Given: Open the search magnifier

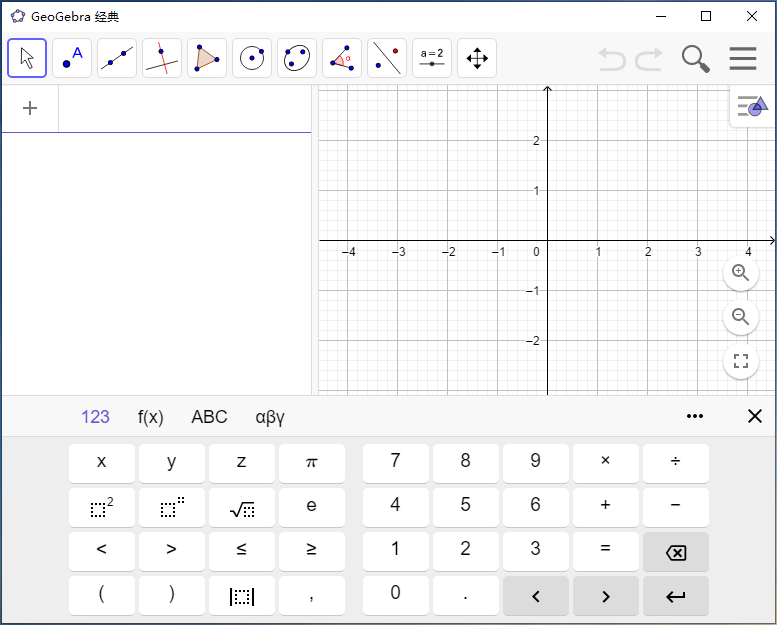Looking at the screenshot, I should (x=696, y=59).
